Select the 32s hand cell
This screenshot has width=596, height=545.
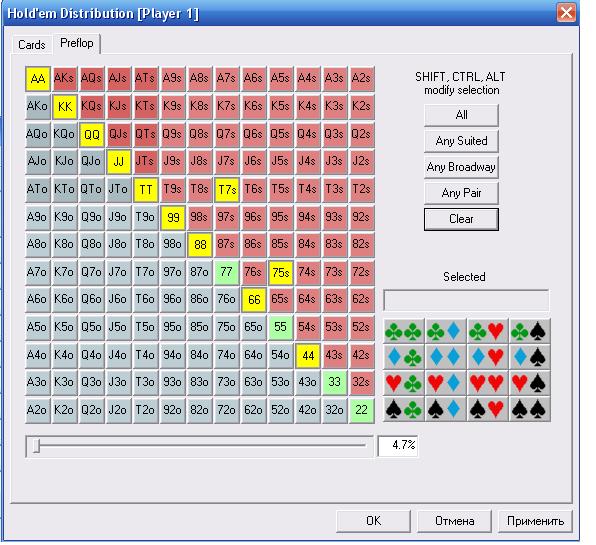pos(361,382)
